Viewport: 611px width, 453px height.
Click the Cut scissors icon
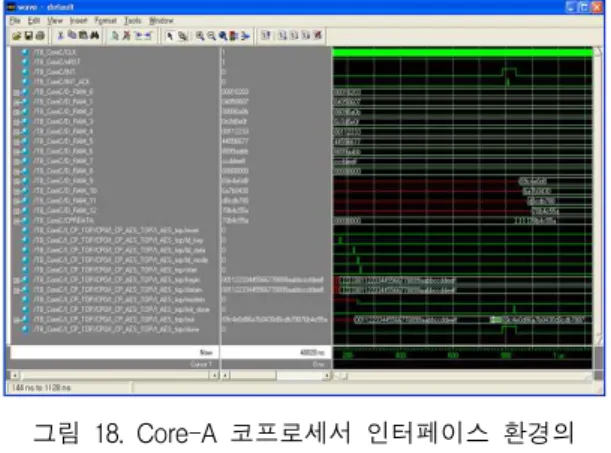[60, 36]
